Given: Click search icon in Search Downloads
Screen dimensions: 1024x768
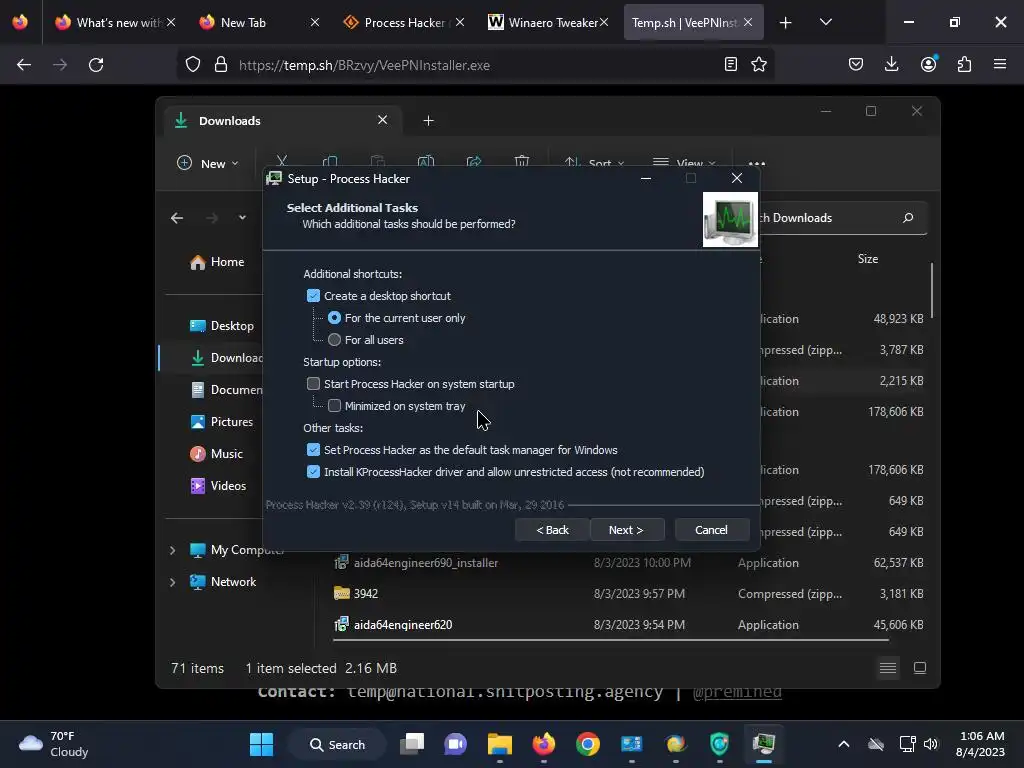Looking at the screenshot, I should [x=908, y=217].
